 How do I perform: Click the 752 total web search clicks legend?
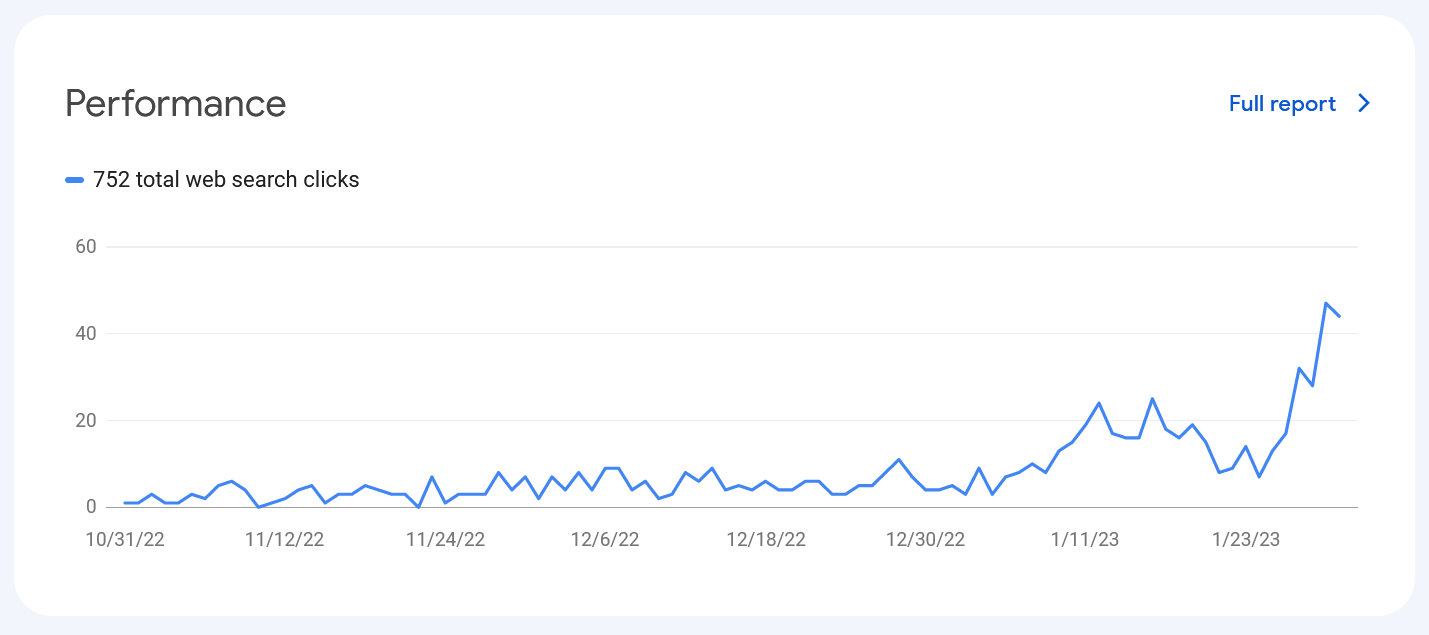pyautogui.click(x=212, y=180)
